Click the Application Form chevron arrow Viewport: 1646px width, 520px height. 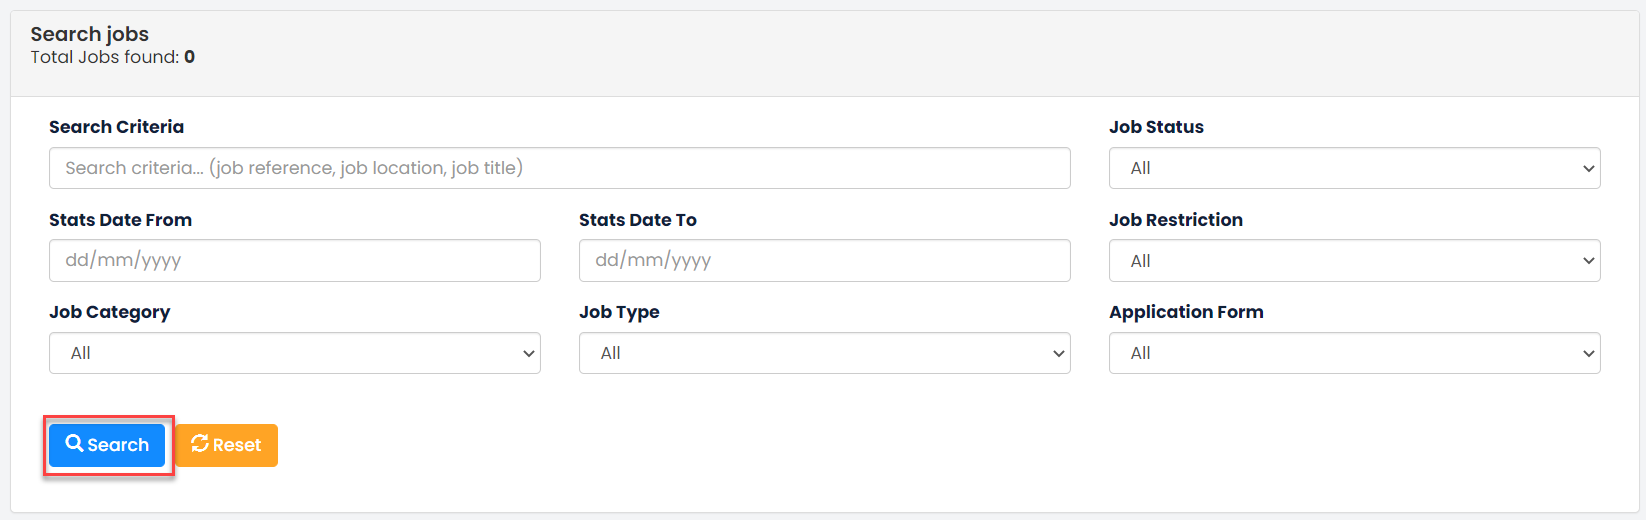pos(1588,353)
